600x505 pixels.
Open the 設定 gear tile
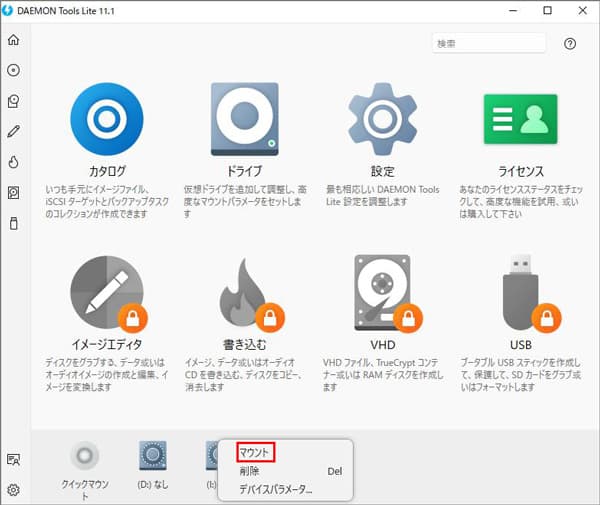pyautogui.click(x=380, y=120)
